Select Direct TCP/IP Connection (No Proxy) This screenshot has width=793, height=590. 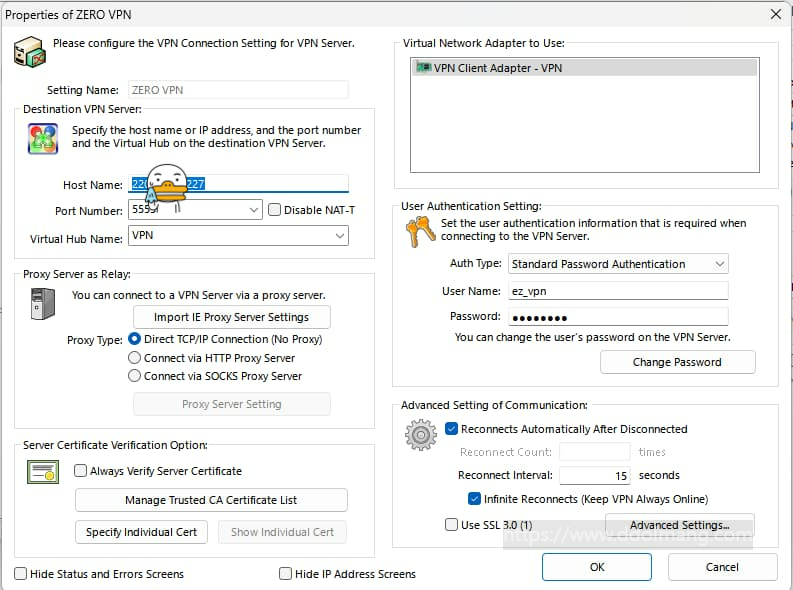(x=134, y=339)
